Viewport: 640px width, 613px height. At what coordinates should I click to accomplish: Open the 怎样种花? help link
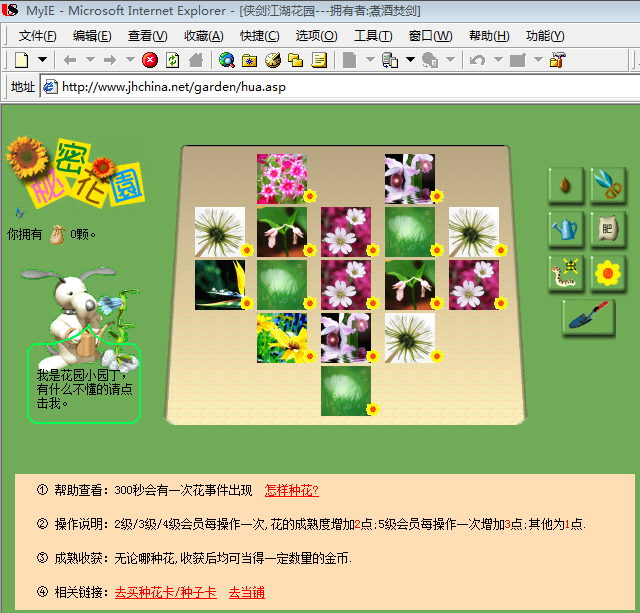coord(291,490)
